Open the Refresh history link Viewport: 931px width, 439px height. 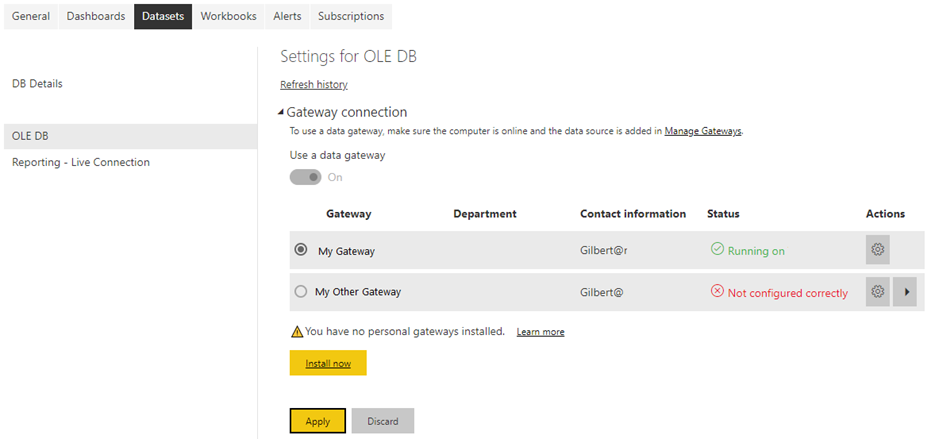[x=314, y=84]
